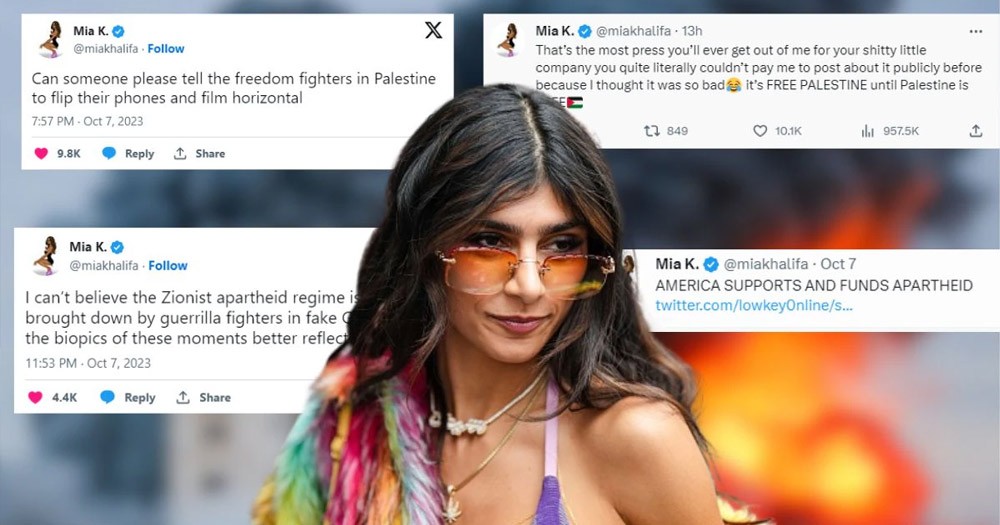The height and width of the screenshot is (525, 1000).
Task: Open the 7:57 PM · Oct 7, 2023 timestamp
Action: pos(87,121)
